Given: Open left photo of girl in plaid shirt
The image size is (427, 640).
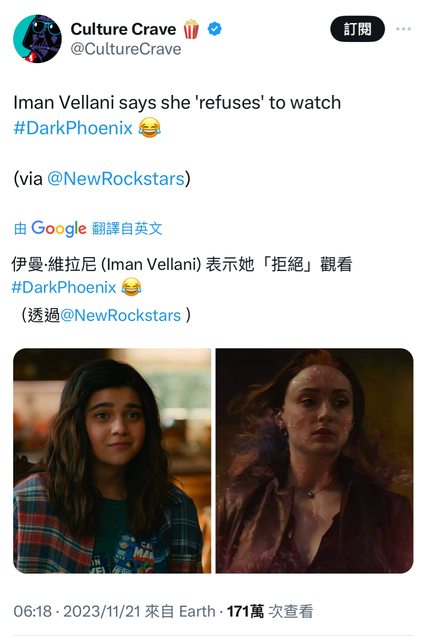Looking at the screenshot, I should click(112, 461).
